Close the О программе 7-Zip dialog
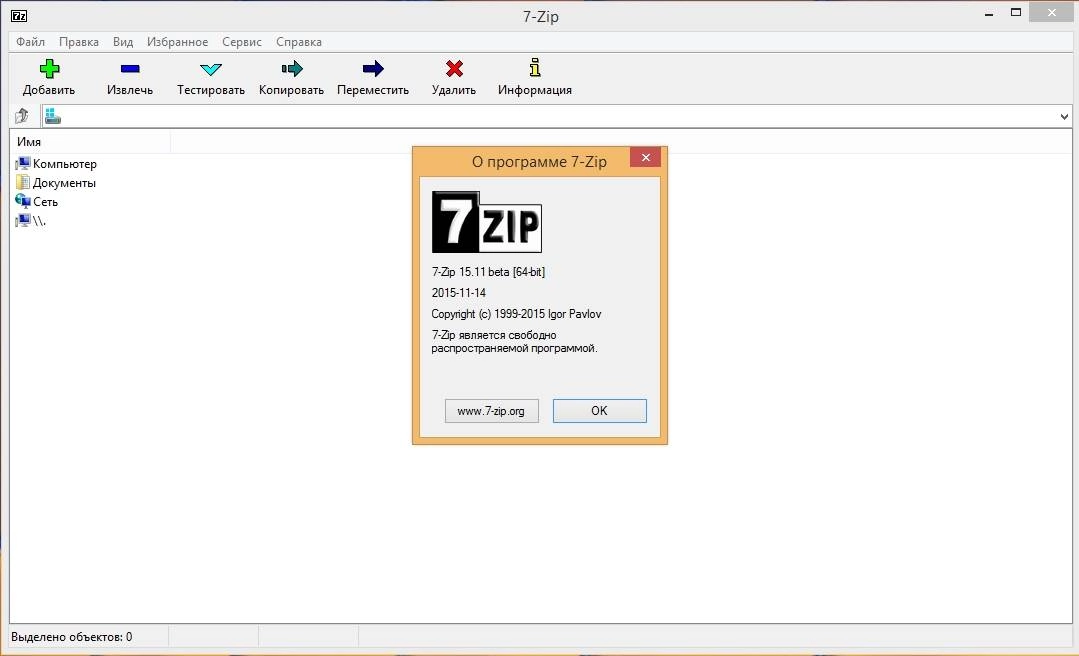Viewport: 1079px width, 656px height. pos(645,157)
